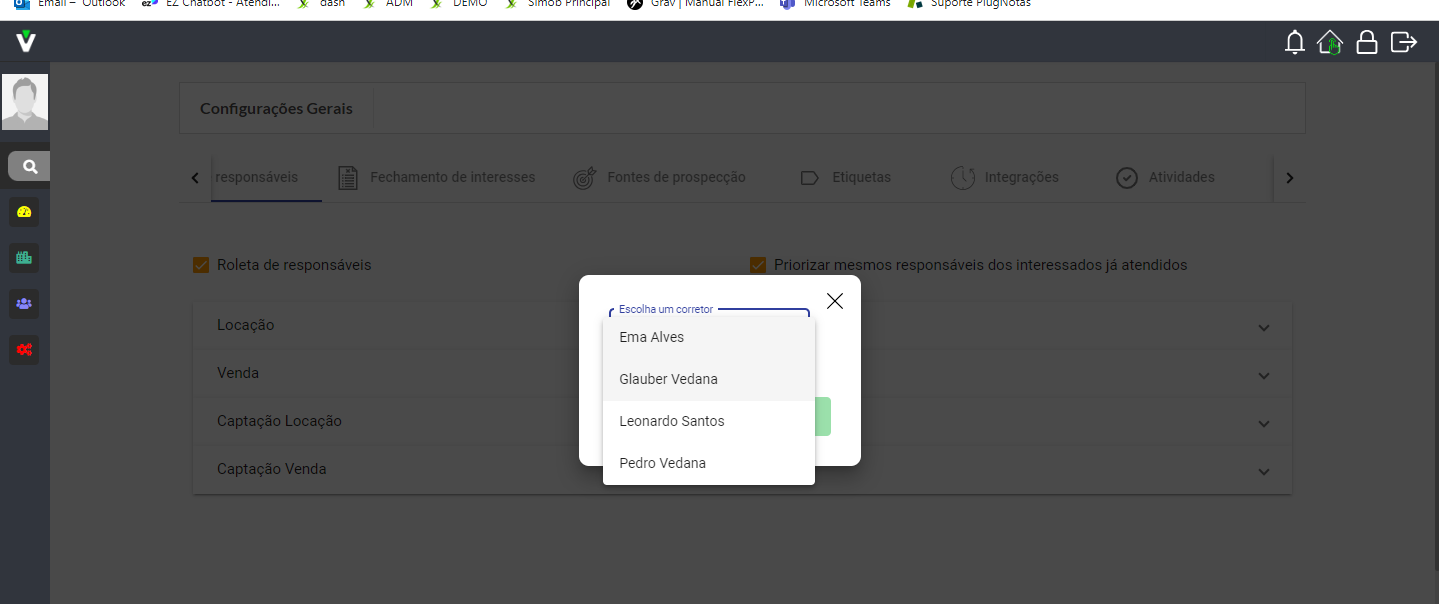This screenshot has width=1439, height=604.
Task: Toggle Roleta de responsáveis checkbox
Action: point(201,265)
